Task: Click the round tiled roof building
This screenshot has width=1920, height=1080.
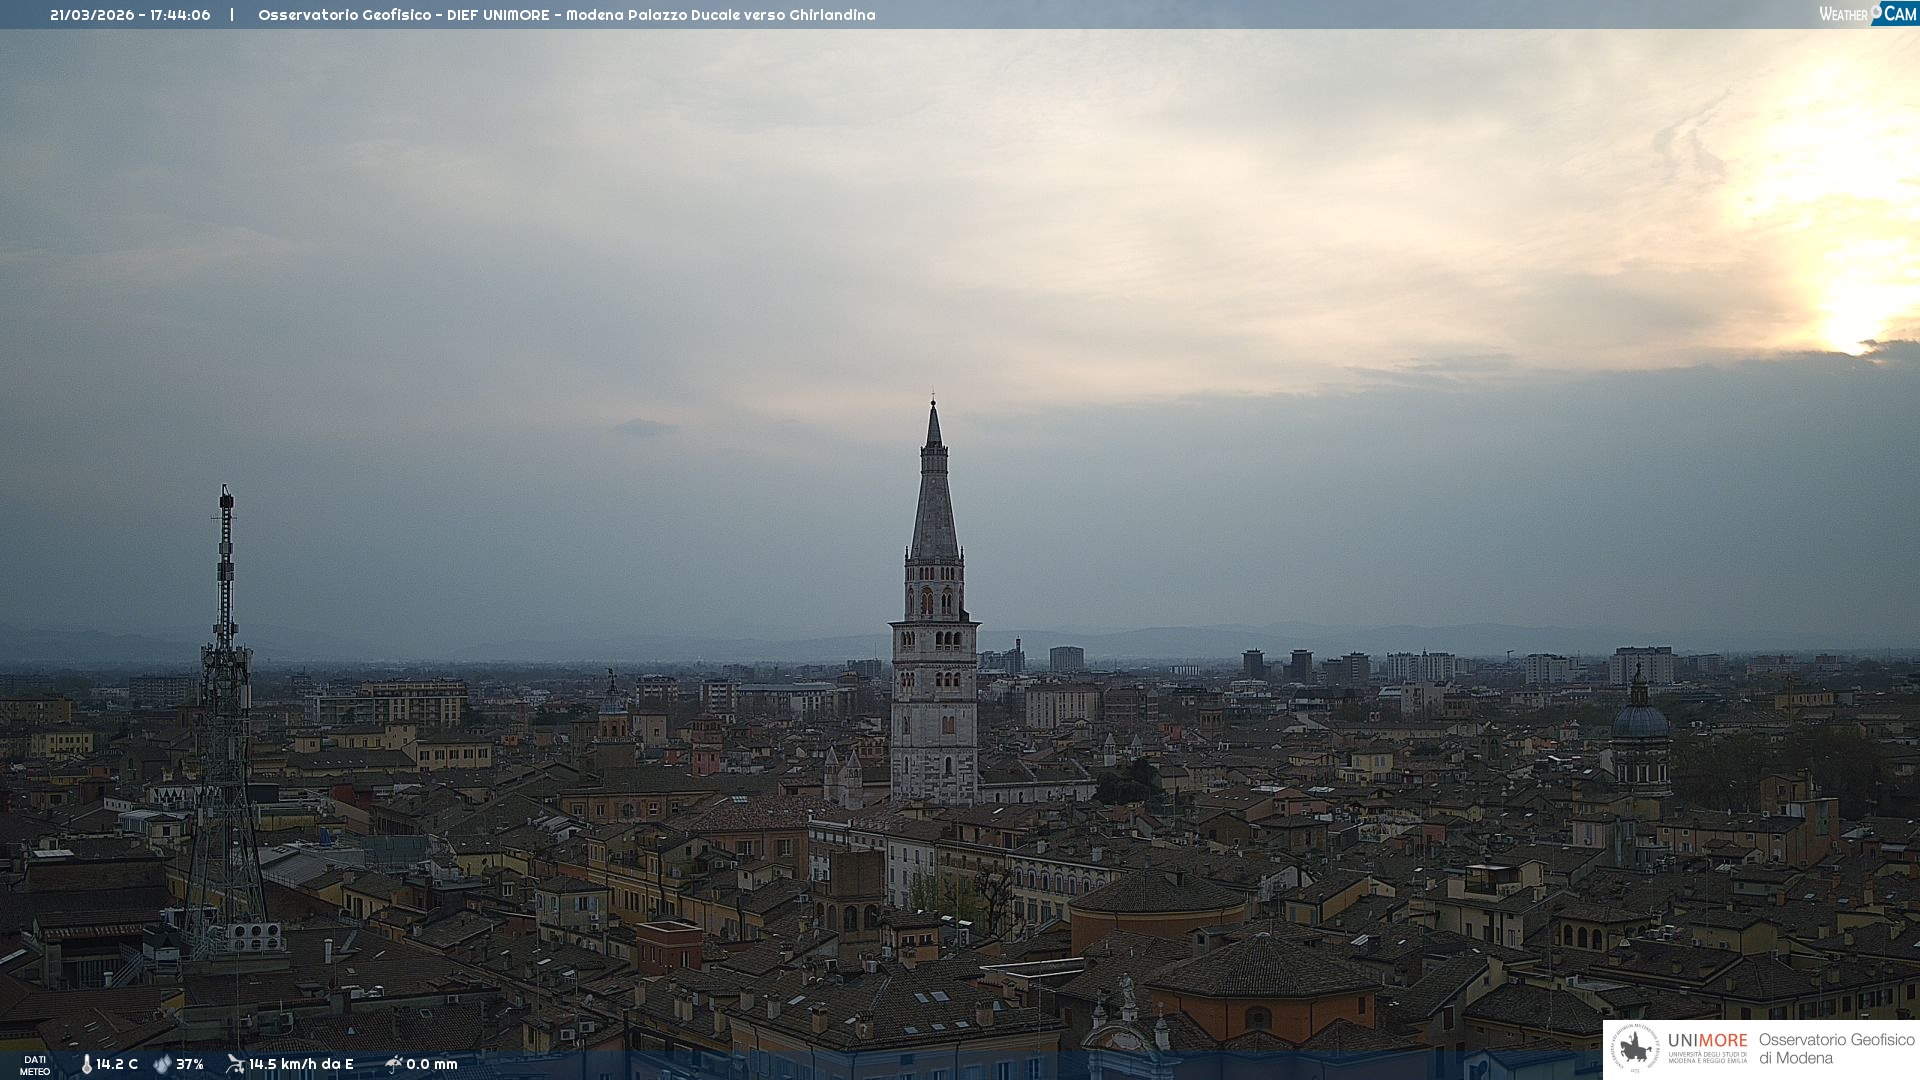Action: coord(1158,893)
